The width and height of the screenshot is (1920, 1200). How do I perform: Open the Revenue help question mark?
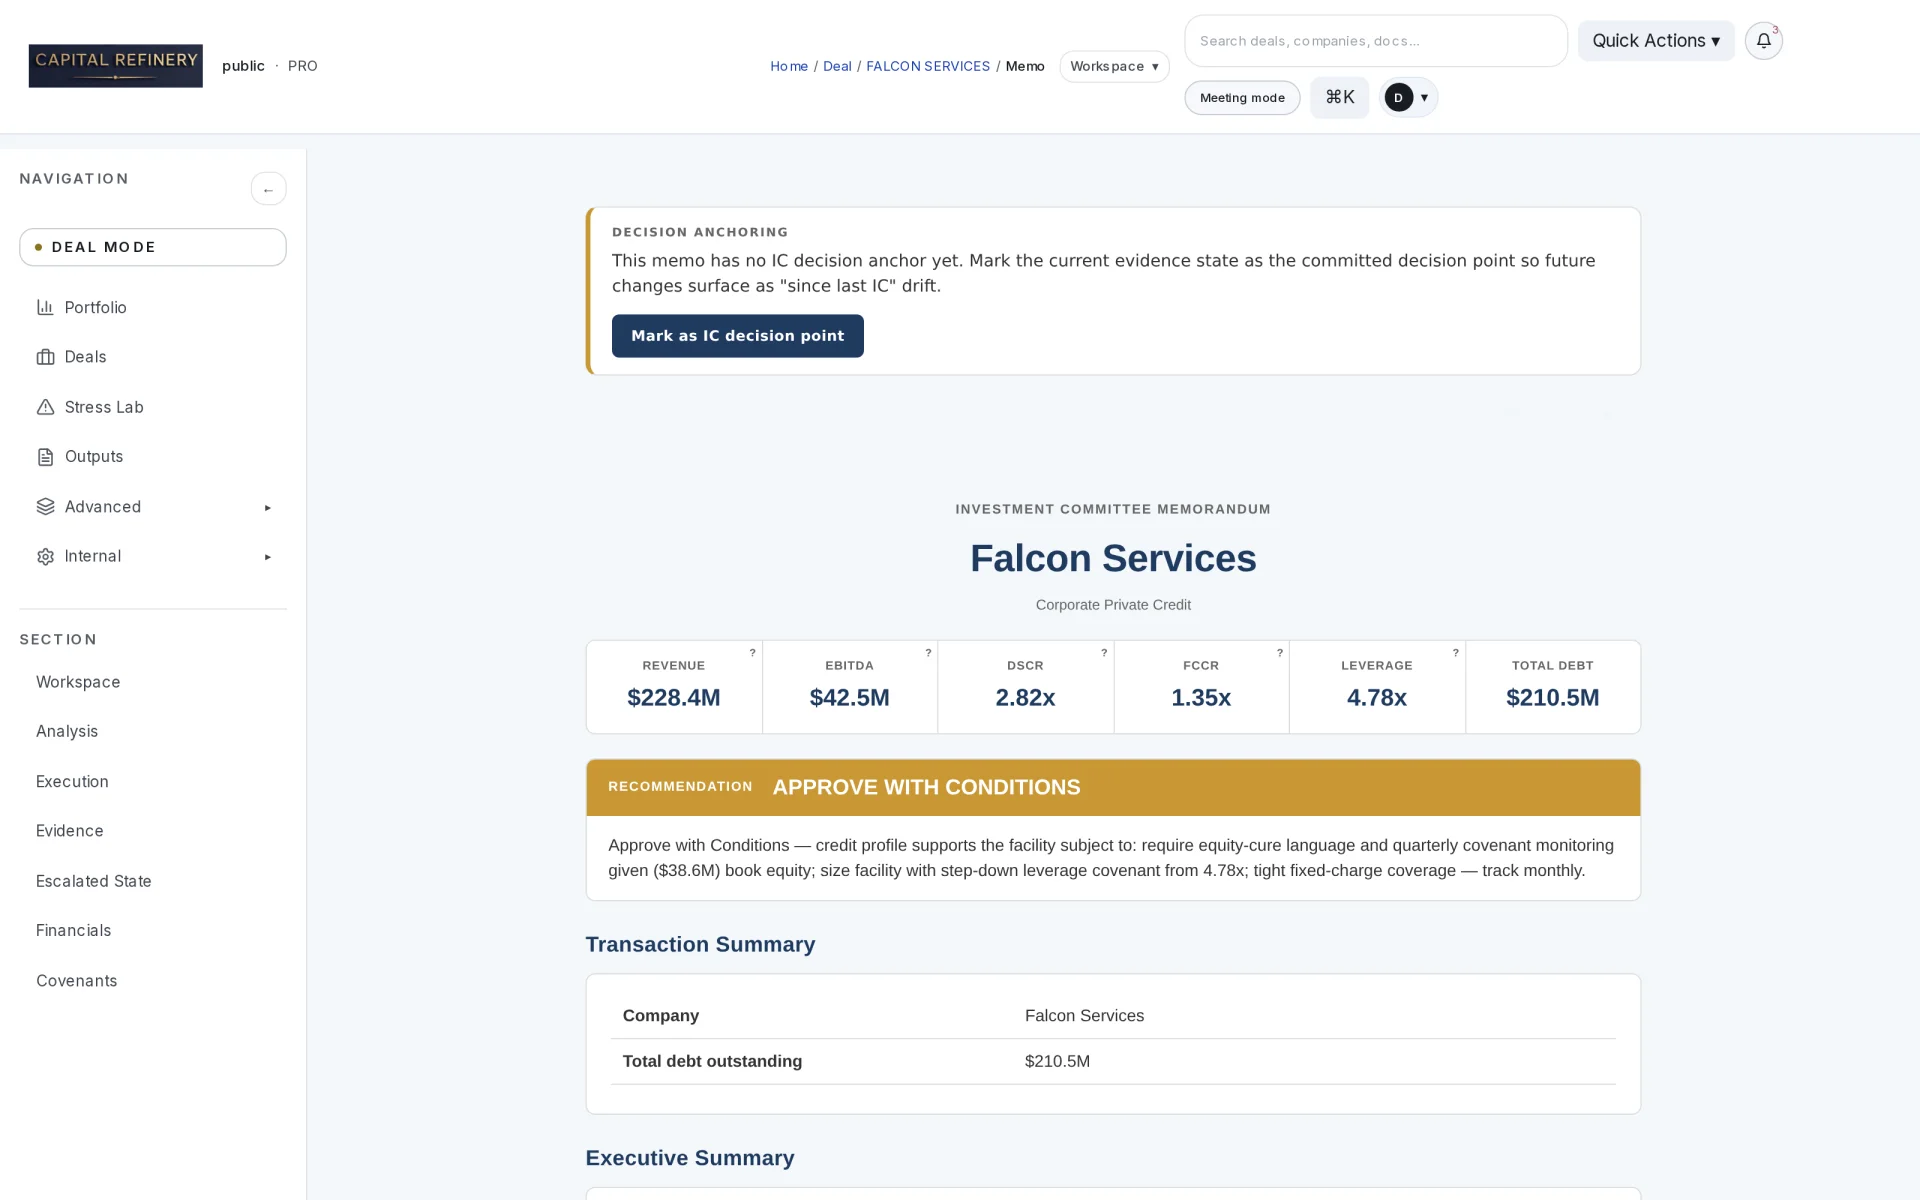pyautogui.click(x=752, y=653)
